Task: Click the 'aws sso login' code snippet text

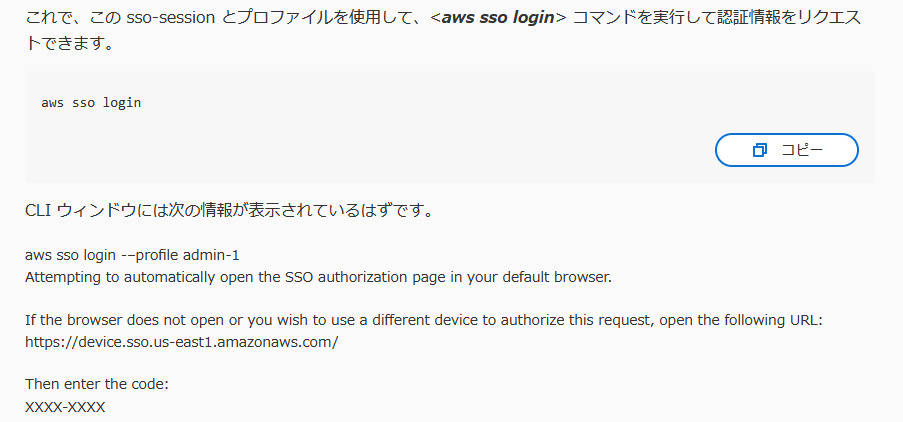Action: [91, 103]
